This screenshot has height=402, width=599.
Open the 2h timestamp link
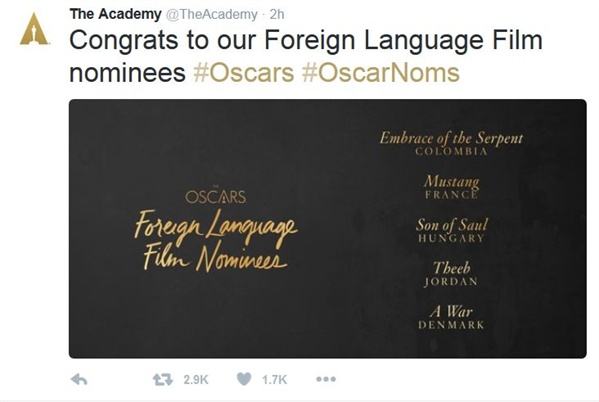277,14
